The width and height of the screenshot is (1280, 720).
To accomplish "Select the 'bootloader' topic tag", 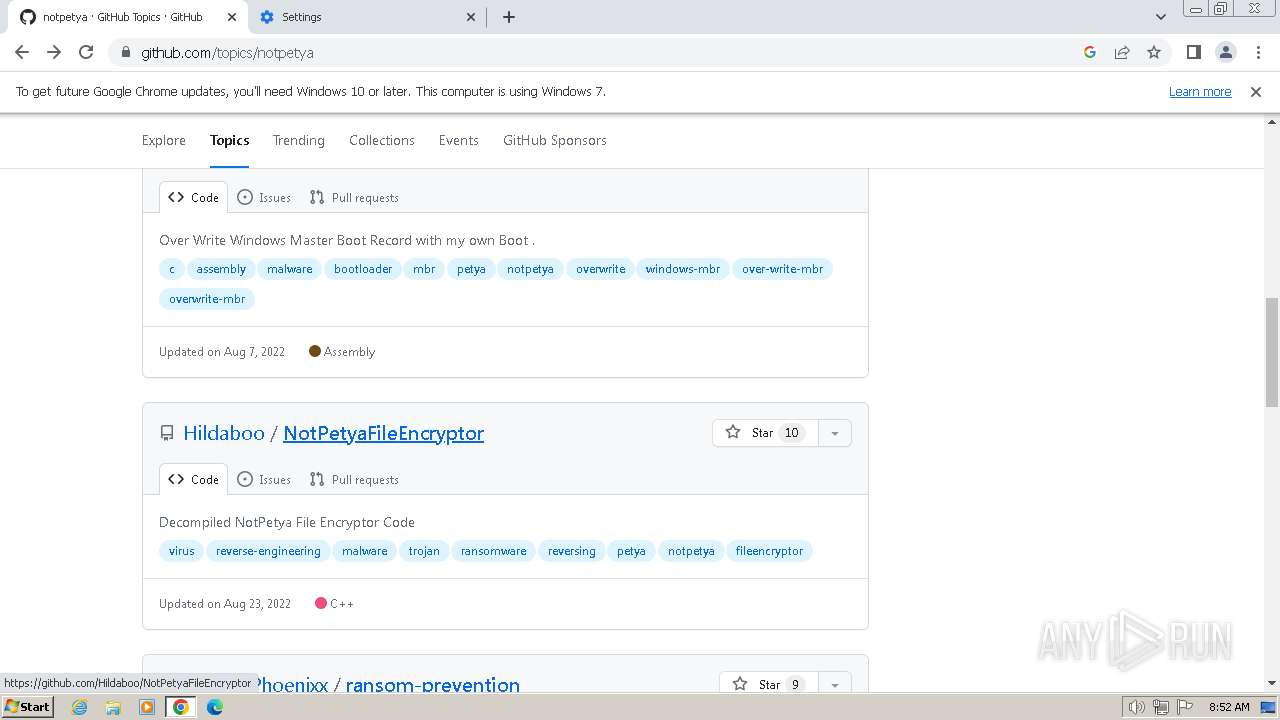I will coord(363,269).
